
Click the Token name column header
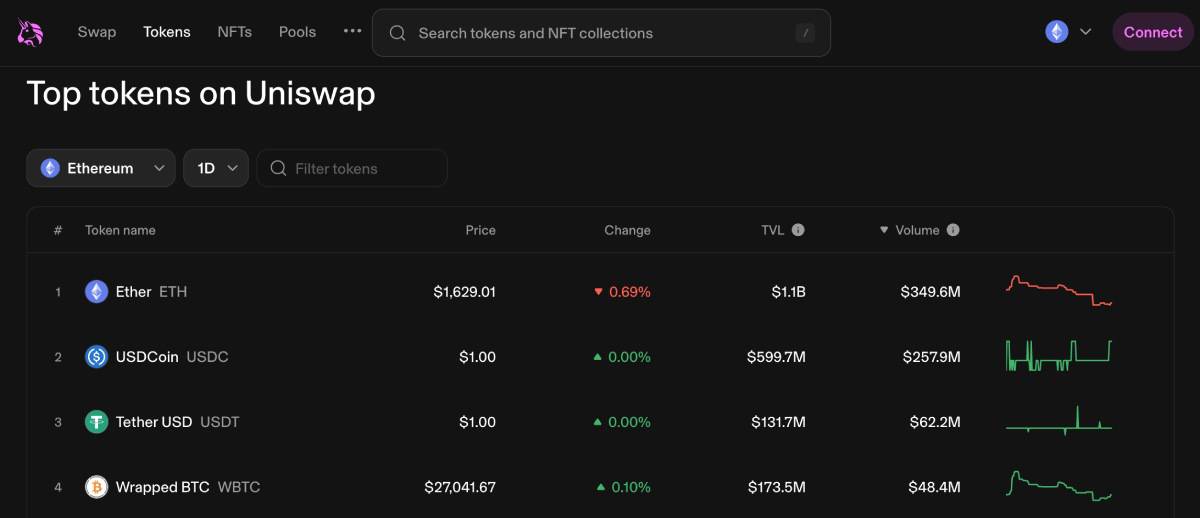[x=120, y=230]
